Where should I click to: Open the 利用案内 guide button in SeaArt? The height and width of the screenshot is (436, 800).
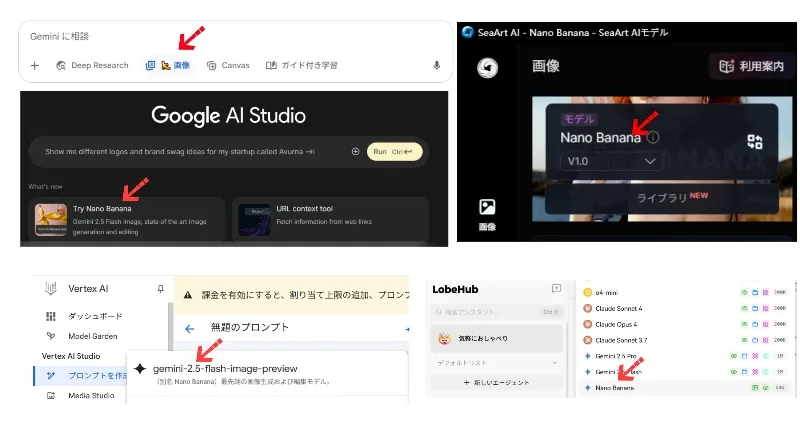[x=751, y=66]
